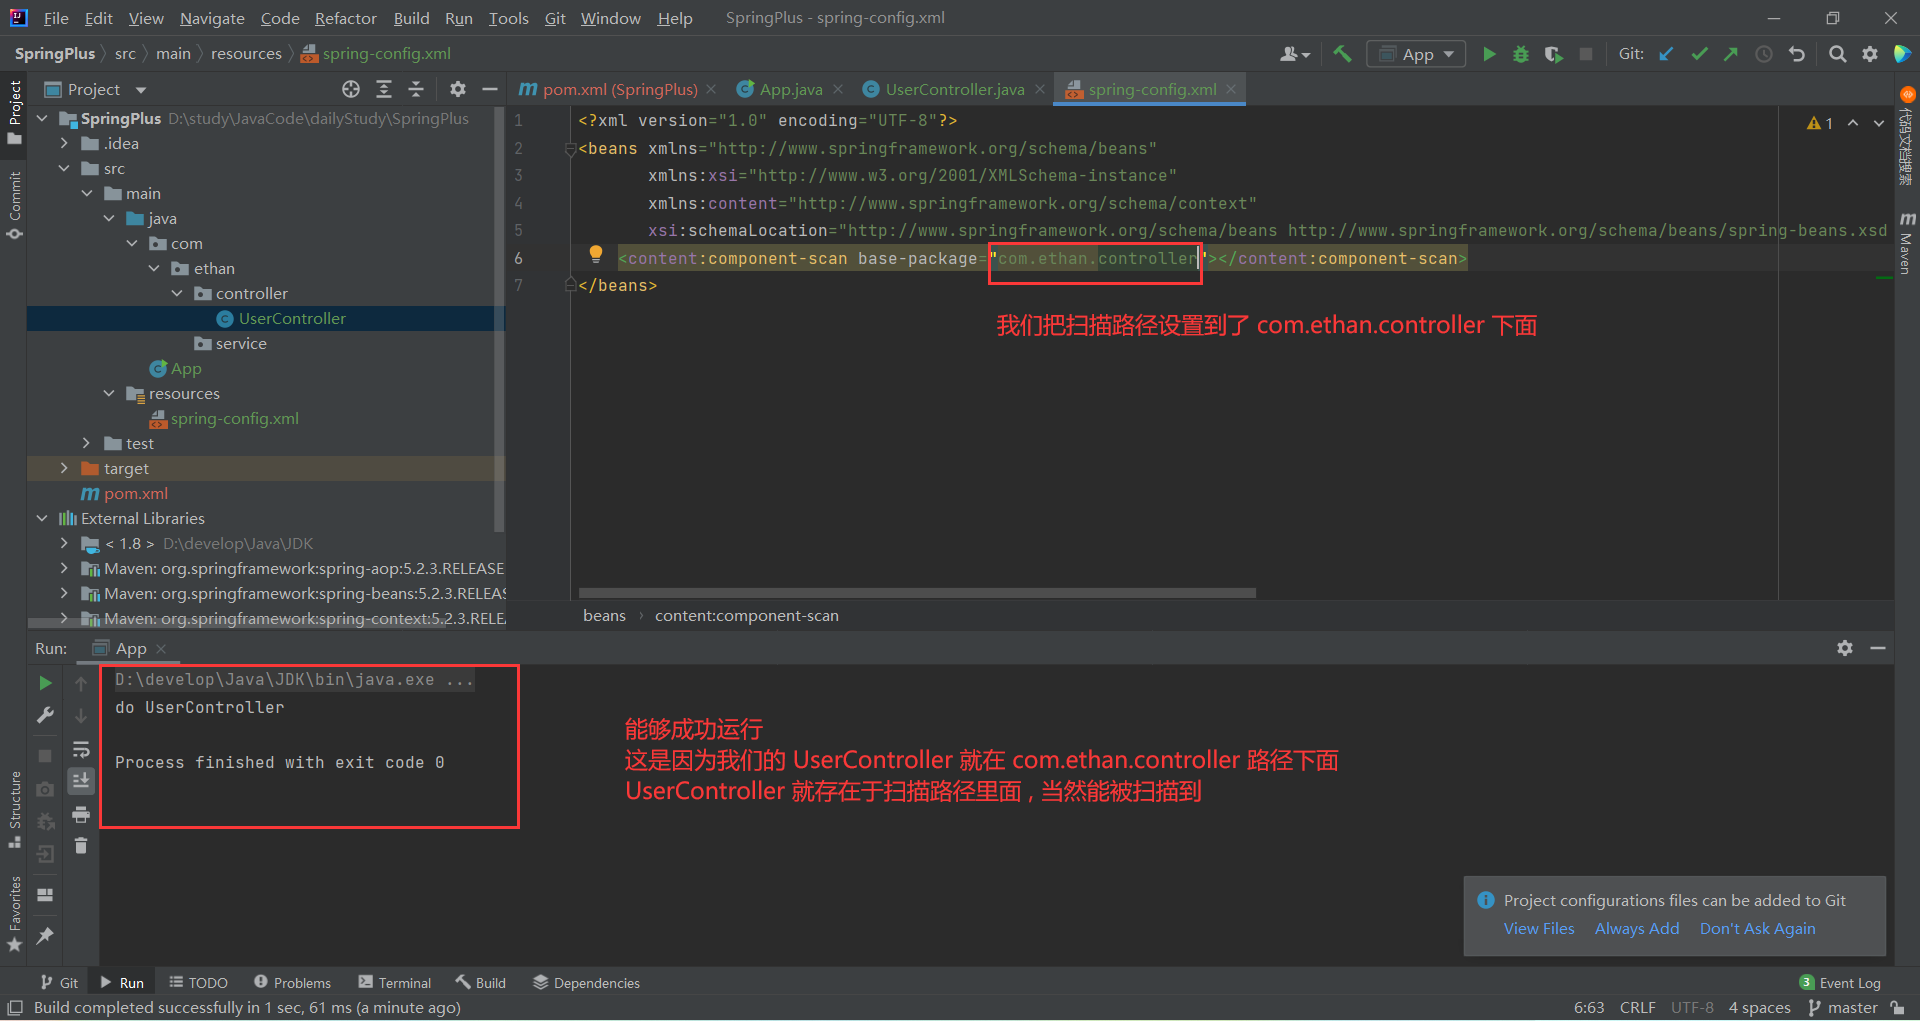1920x1021 pixels.
Task: Select UserController in project tree
Action: 292,318
